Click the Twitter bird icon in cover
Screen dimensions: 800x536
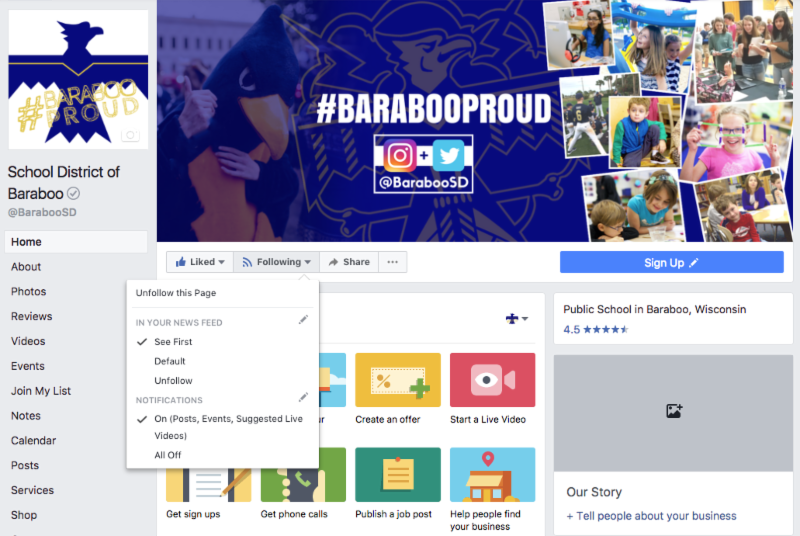448,156
